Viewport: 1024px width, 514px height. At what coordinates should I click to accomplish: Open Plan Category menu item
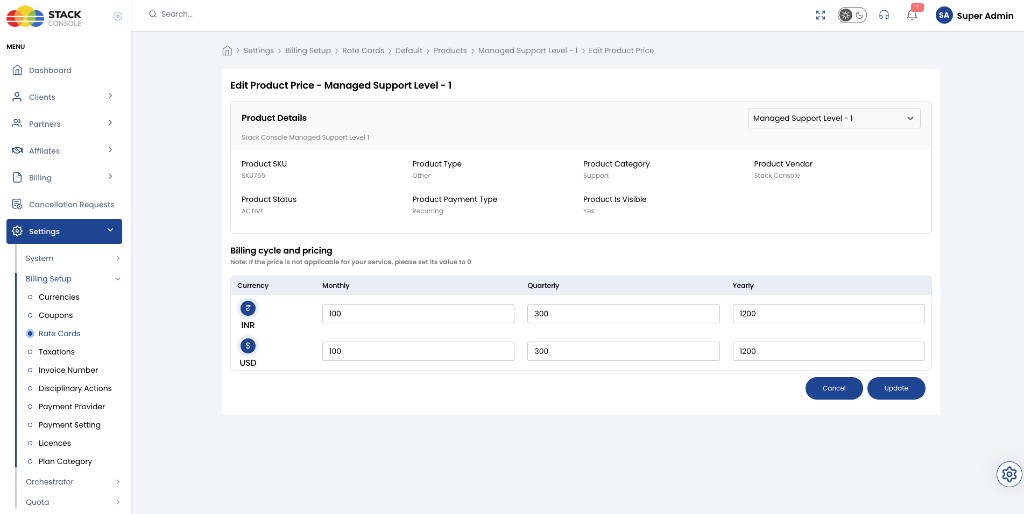pyautogui.click(x=65, y=462)
